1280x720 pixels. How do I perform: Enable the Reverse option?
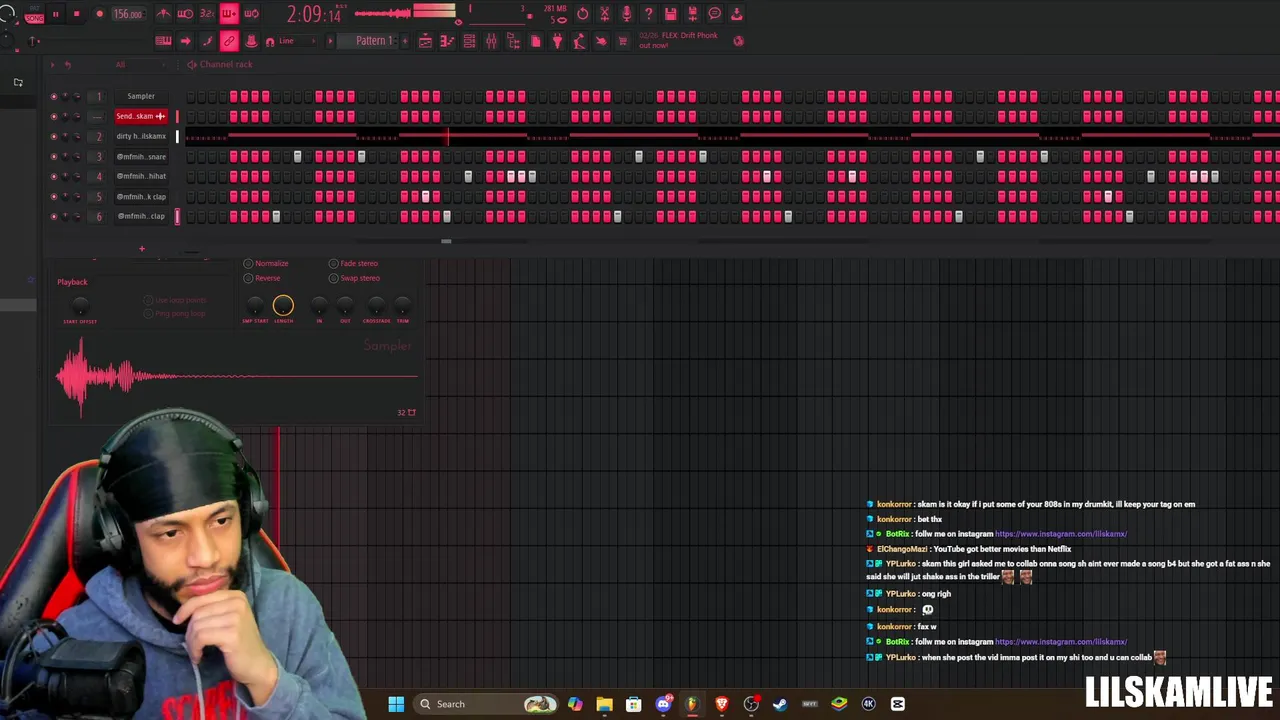(262, 278)
